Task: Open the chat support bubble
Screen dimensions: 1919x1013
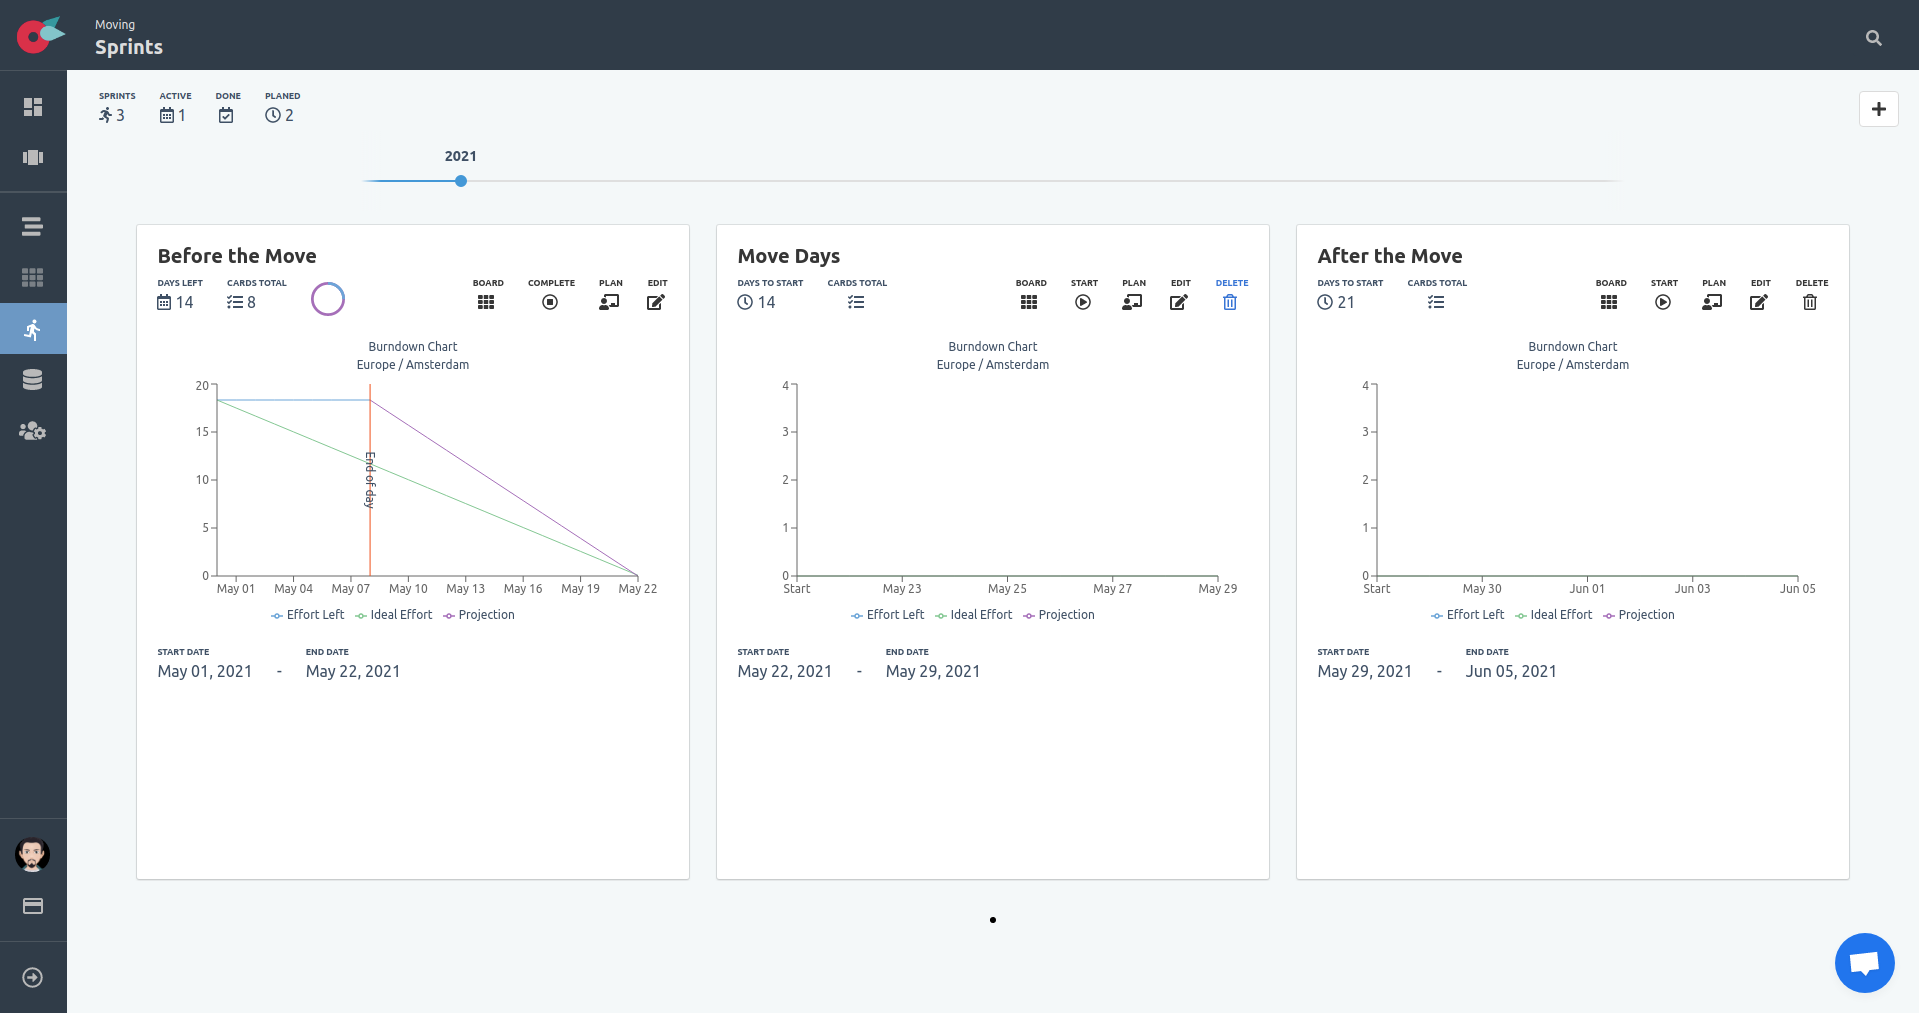Action: pos(1864,963)
